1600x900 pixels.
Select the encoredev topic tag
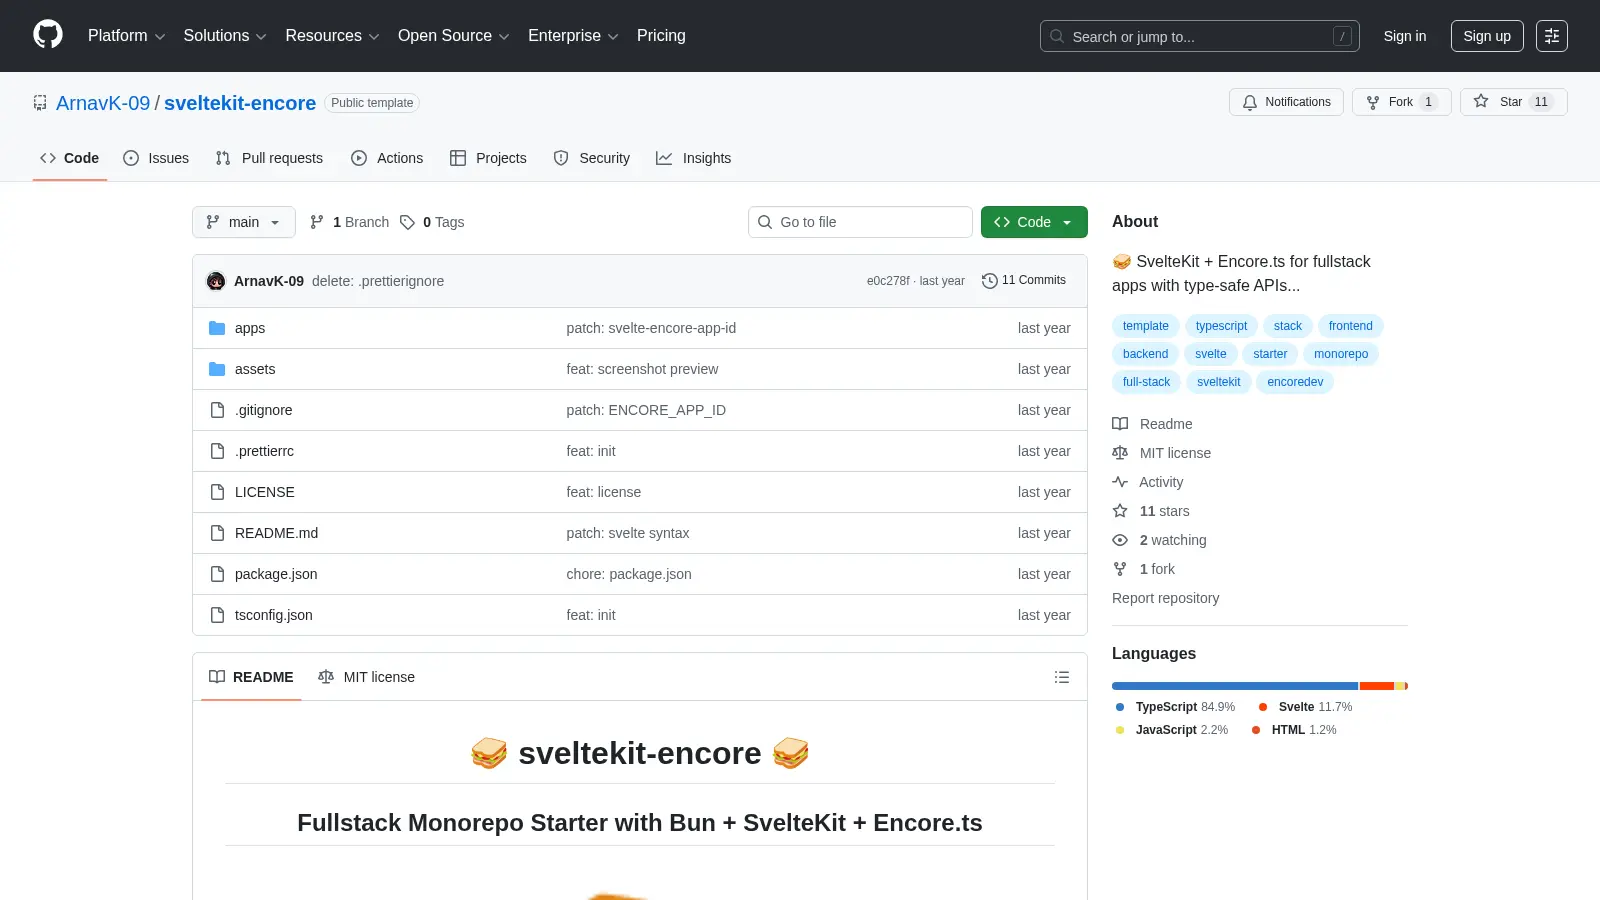[x=1295, y=382]
